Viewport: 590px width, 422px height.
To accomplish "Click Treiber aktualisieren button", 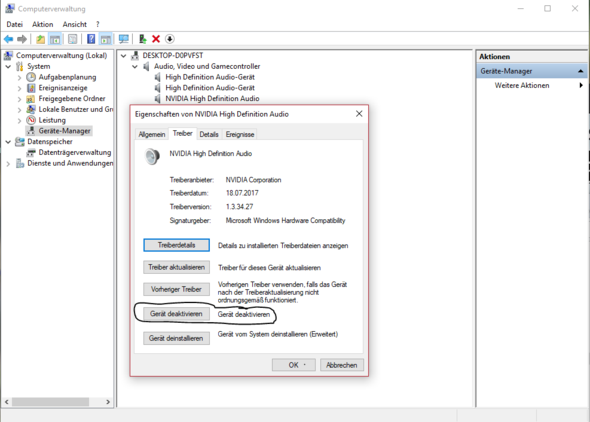I will (176, 267).
